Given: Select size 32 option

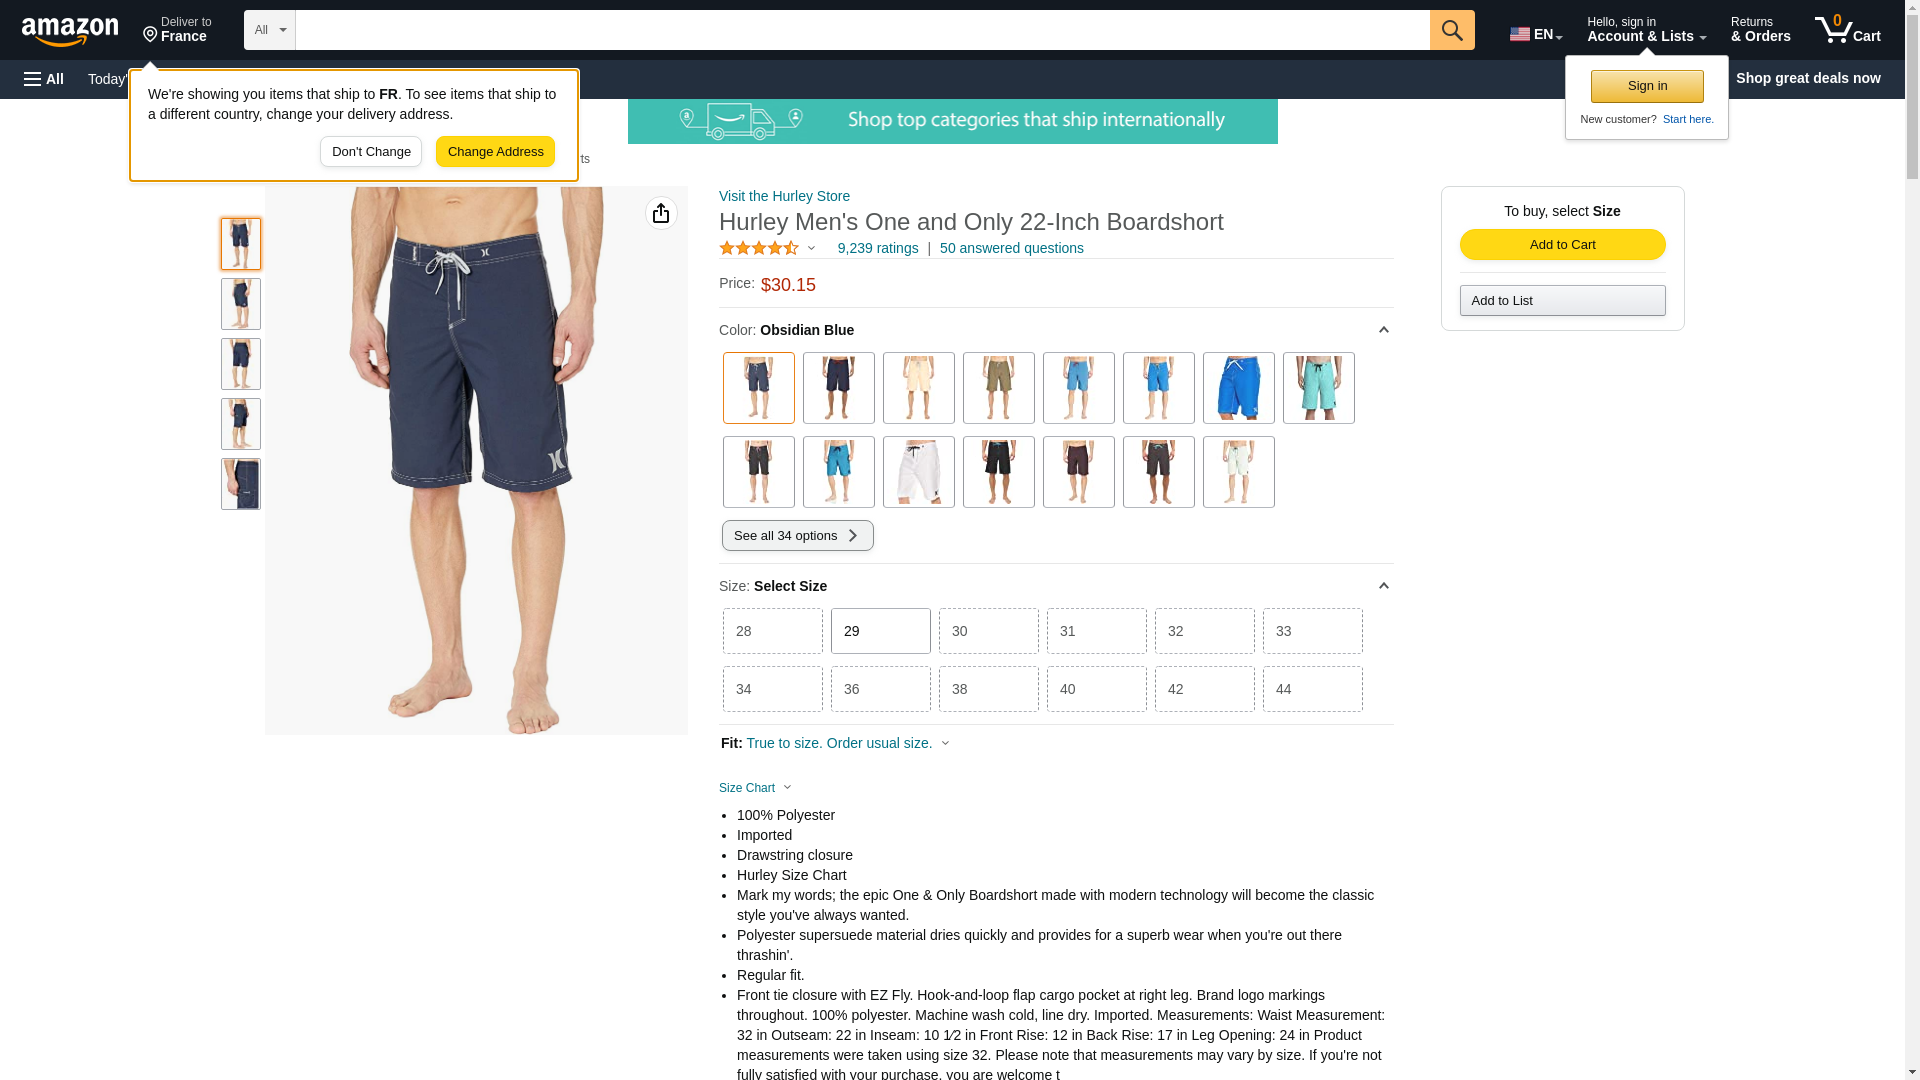Looking at the screenshot, I should (x=1205, y=631).
